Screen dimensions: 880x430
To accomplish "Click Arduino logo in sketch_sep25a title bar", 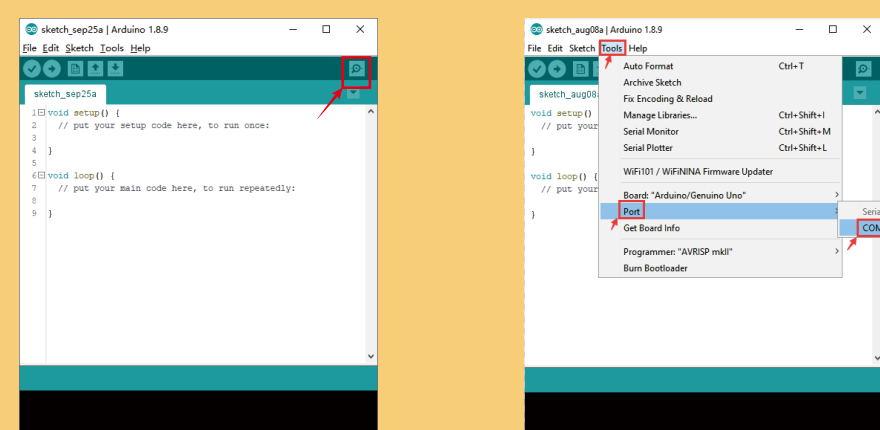I will pos(31,29).
